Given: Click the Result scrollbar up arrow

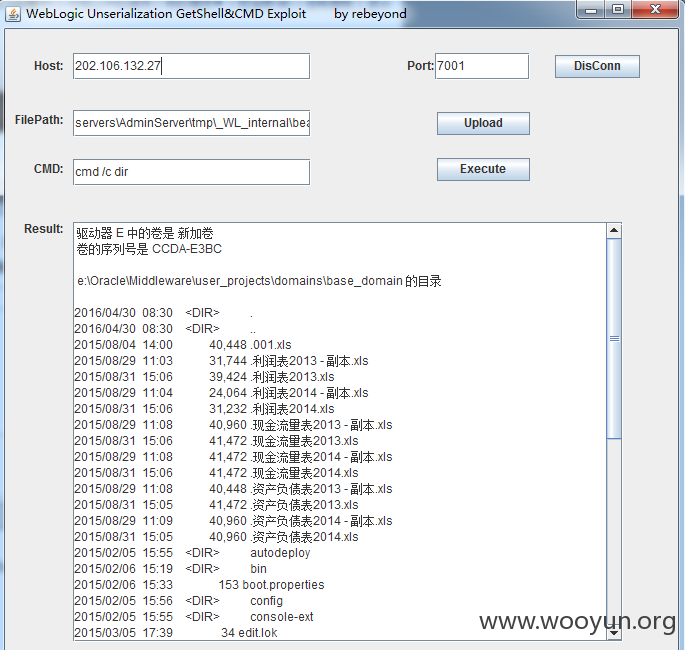Looking at the screenshot, I should pos(614,230).
